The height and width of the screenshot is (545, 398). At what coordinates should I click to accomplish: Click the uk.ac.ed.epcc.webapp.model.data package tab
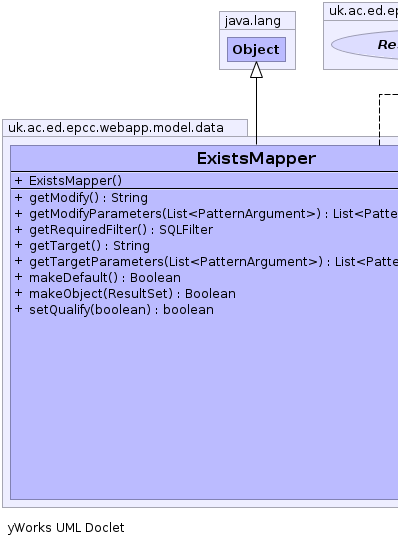pyautogui.click(x=125, y=128)
